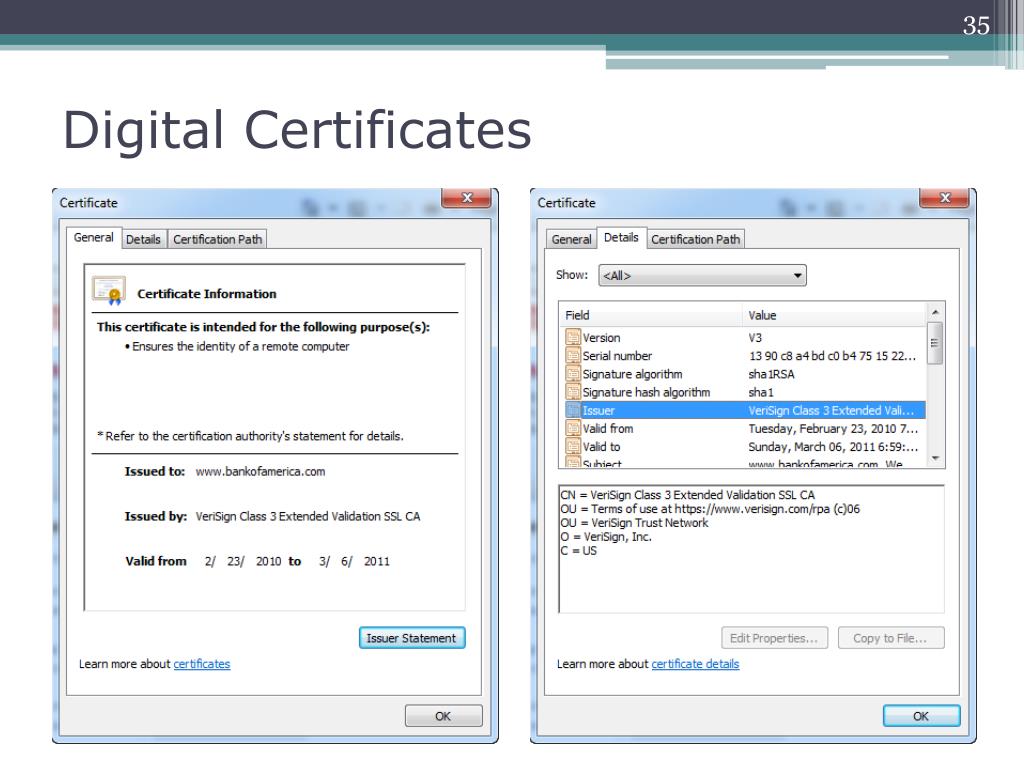Click the CN = VeriSign Class 3 line
Image resolution: width=1024 pixels, height=768 pixels.
coord(688,495)
